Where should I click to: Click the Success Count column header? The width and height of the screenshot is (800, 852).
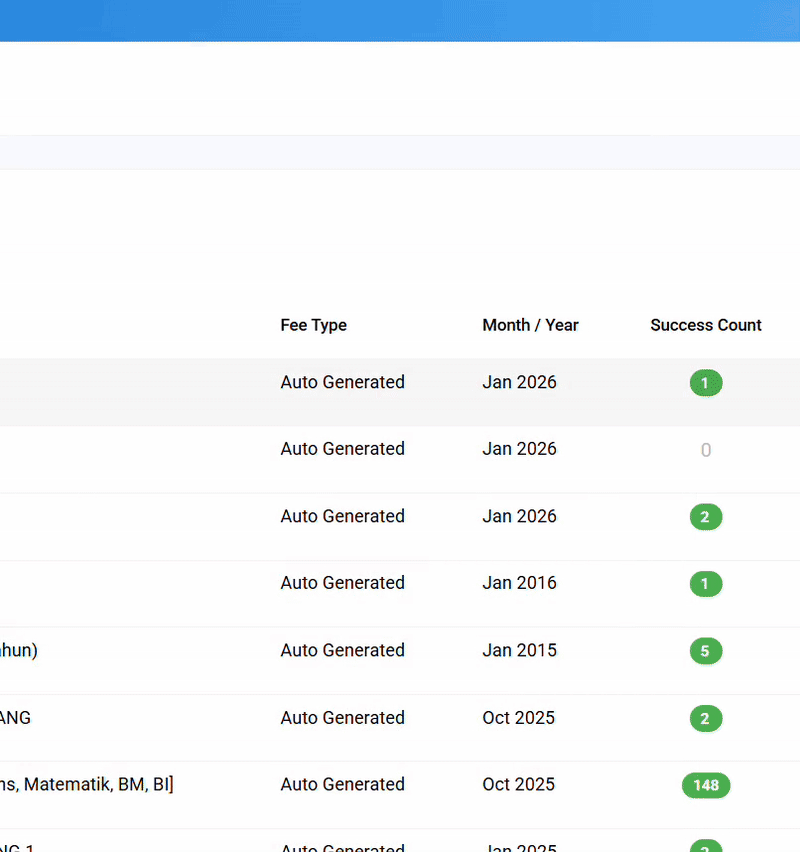(x=705, y=325)
